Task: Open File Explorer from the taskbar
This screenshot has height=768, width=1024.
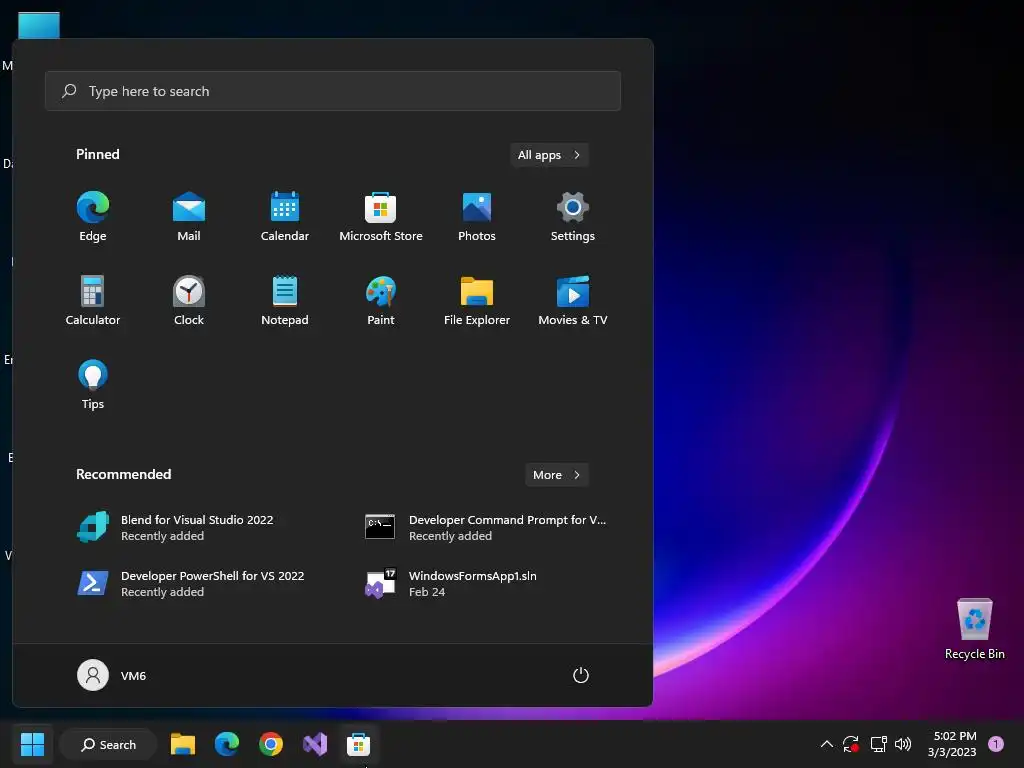Action: [183, 744]
